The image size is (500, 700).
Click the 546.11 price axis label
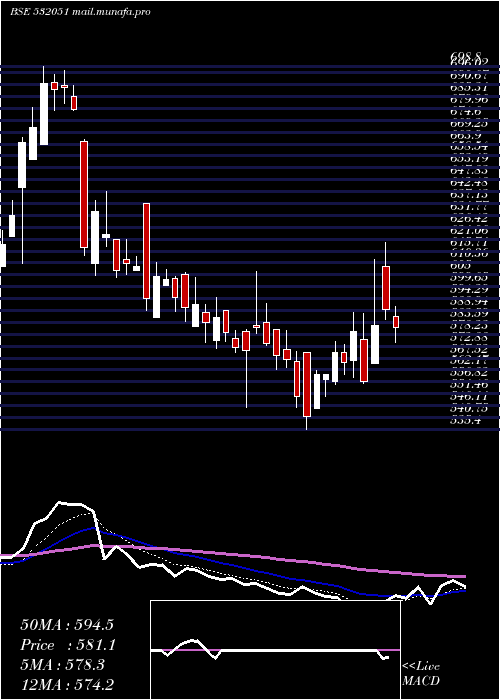(466, 396)
